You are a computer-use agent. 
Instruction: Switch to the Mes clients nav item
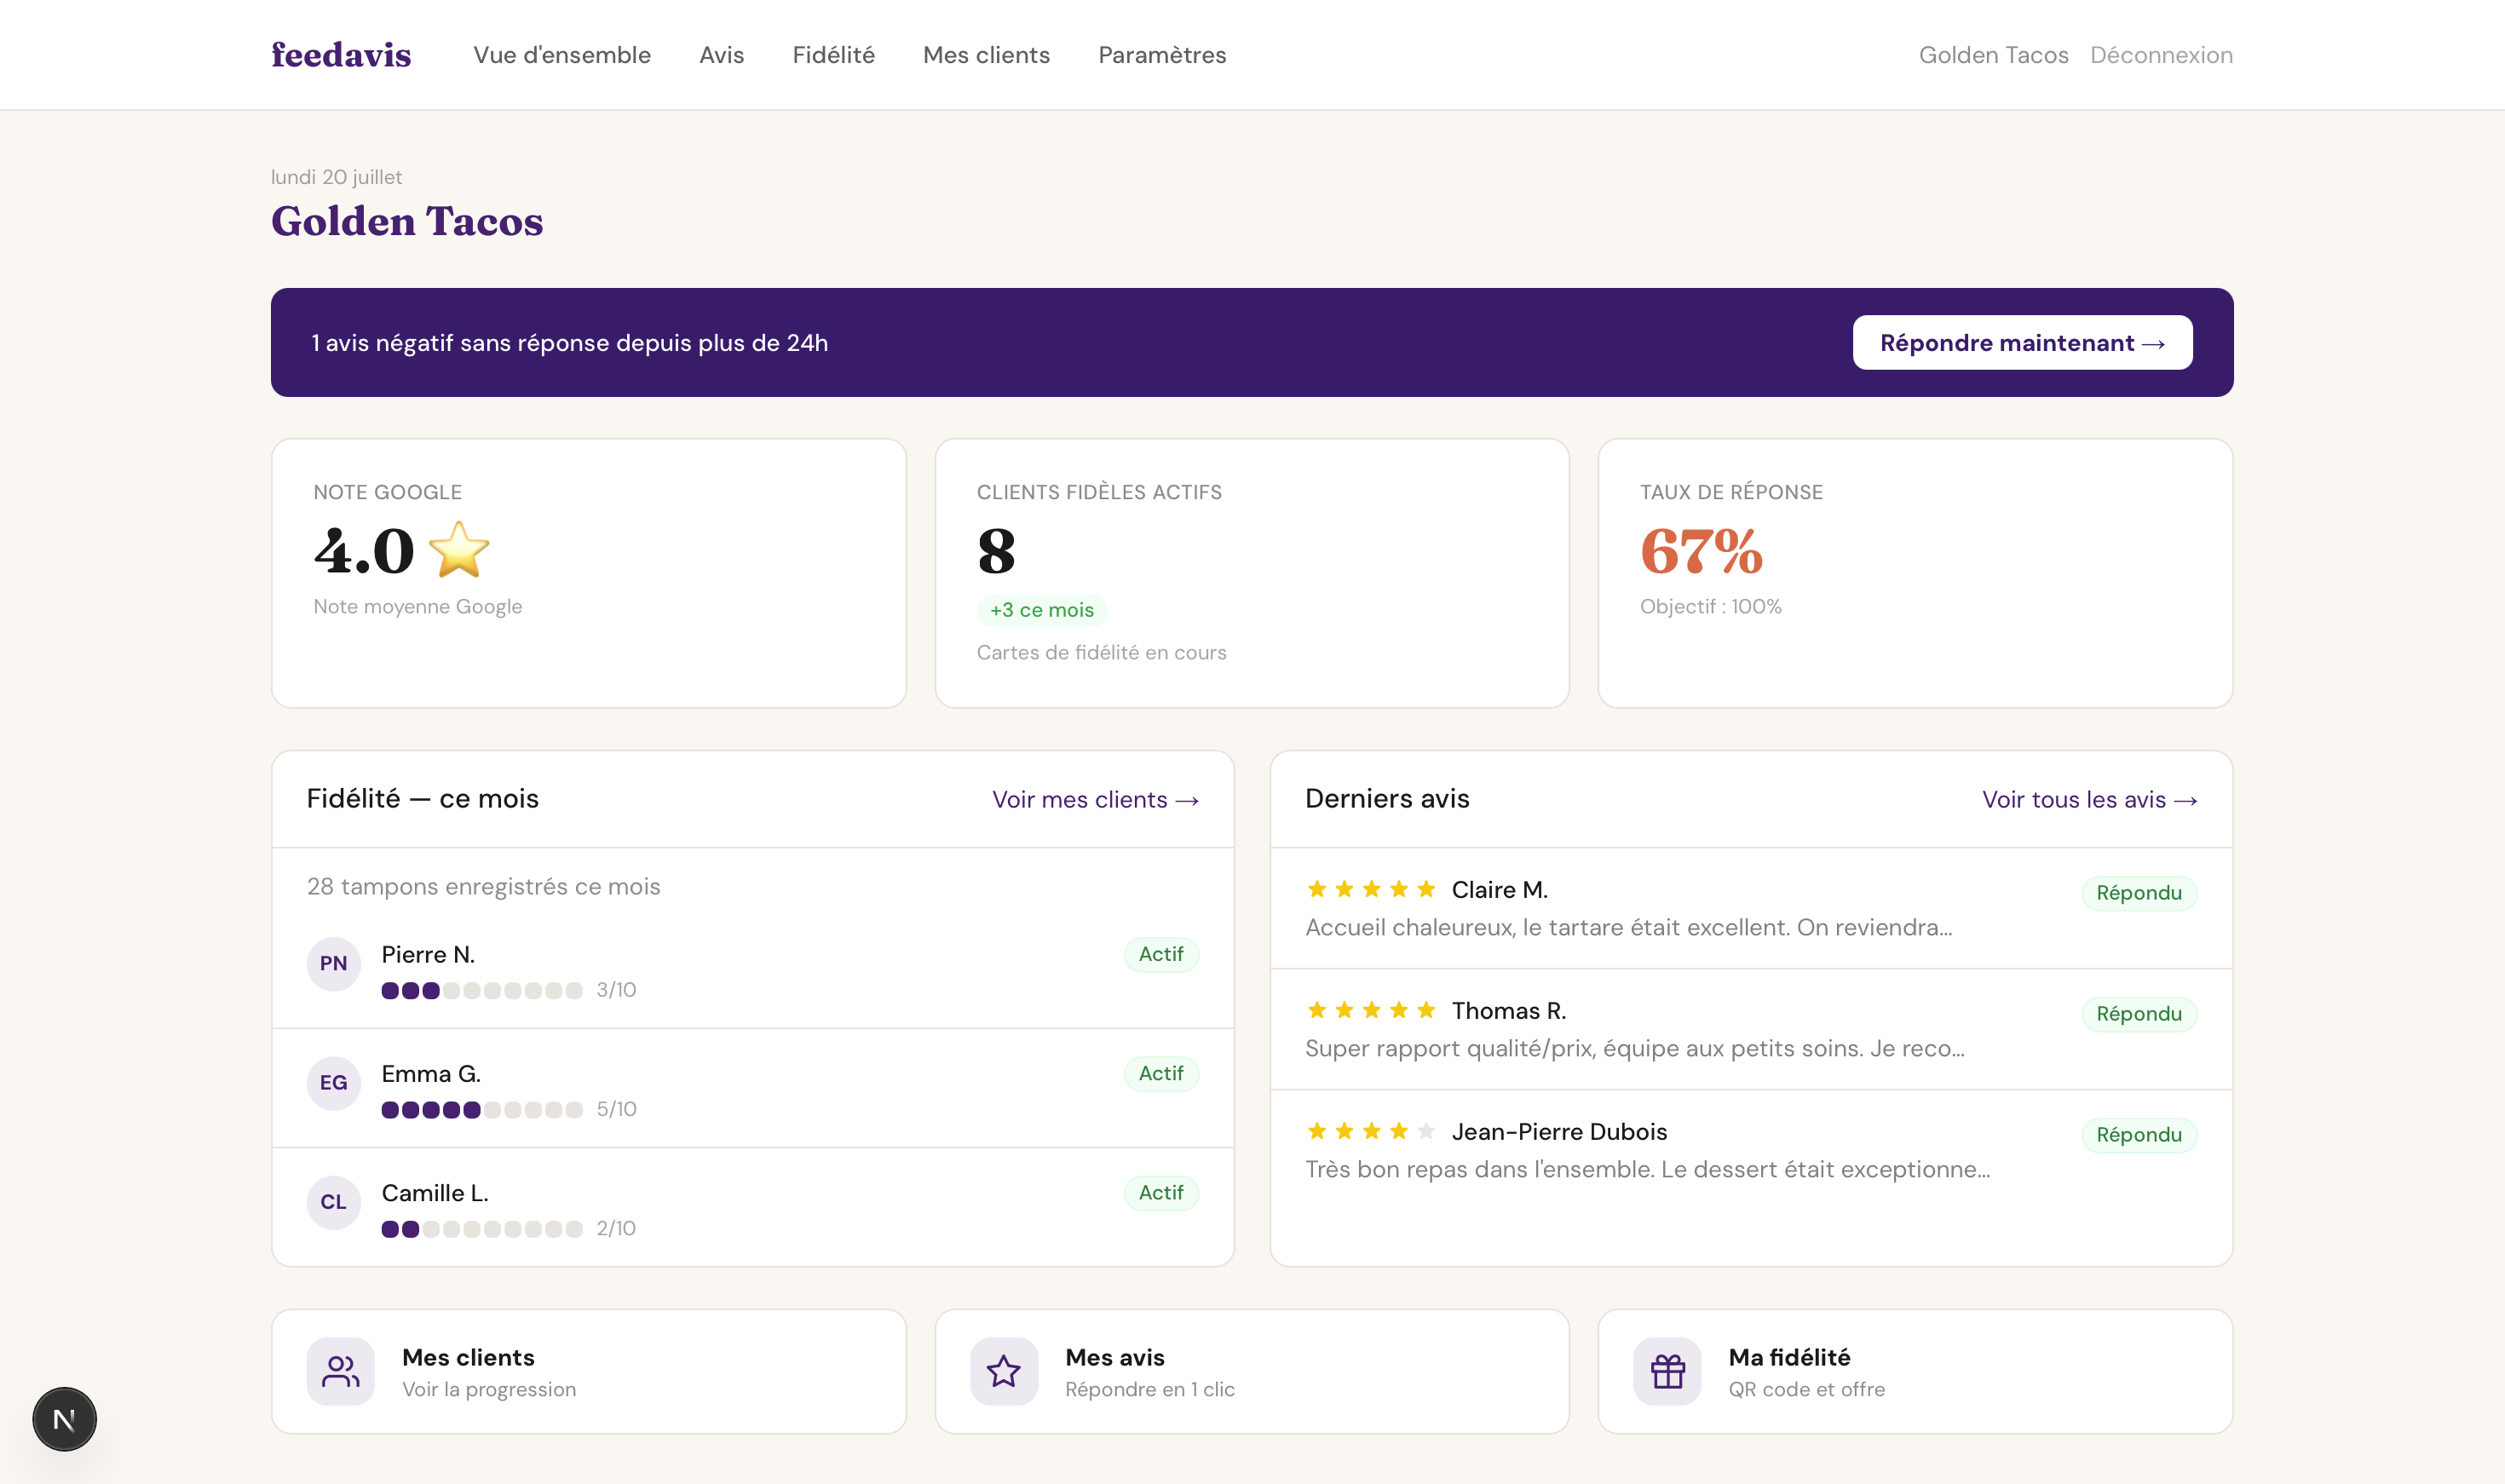pos(986,55)
